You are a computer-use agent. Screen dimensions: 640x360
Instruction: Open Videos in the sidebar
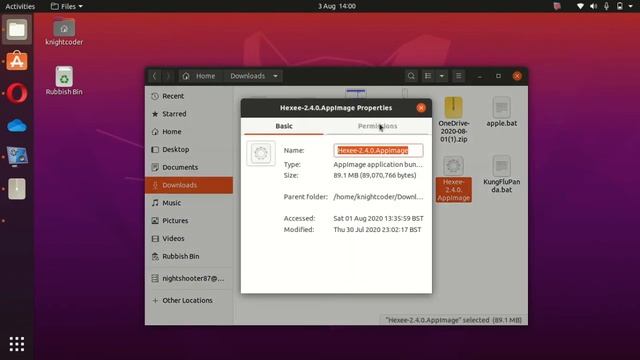(189, 238)
